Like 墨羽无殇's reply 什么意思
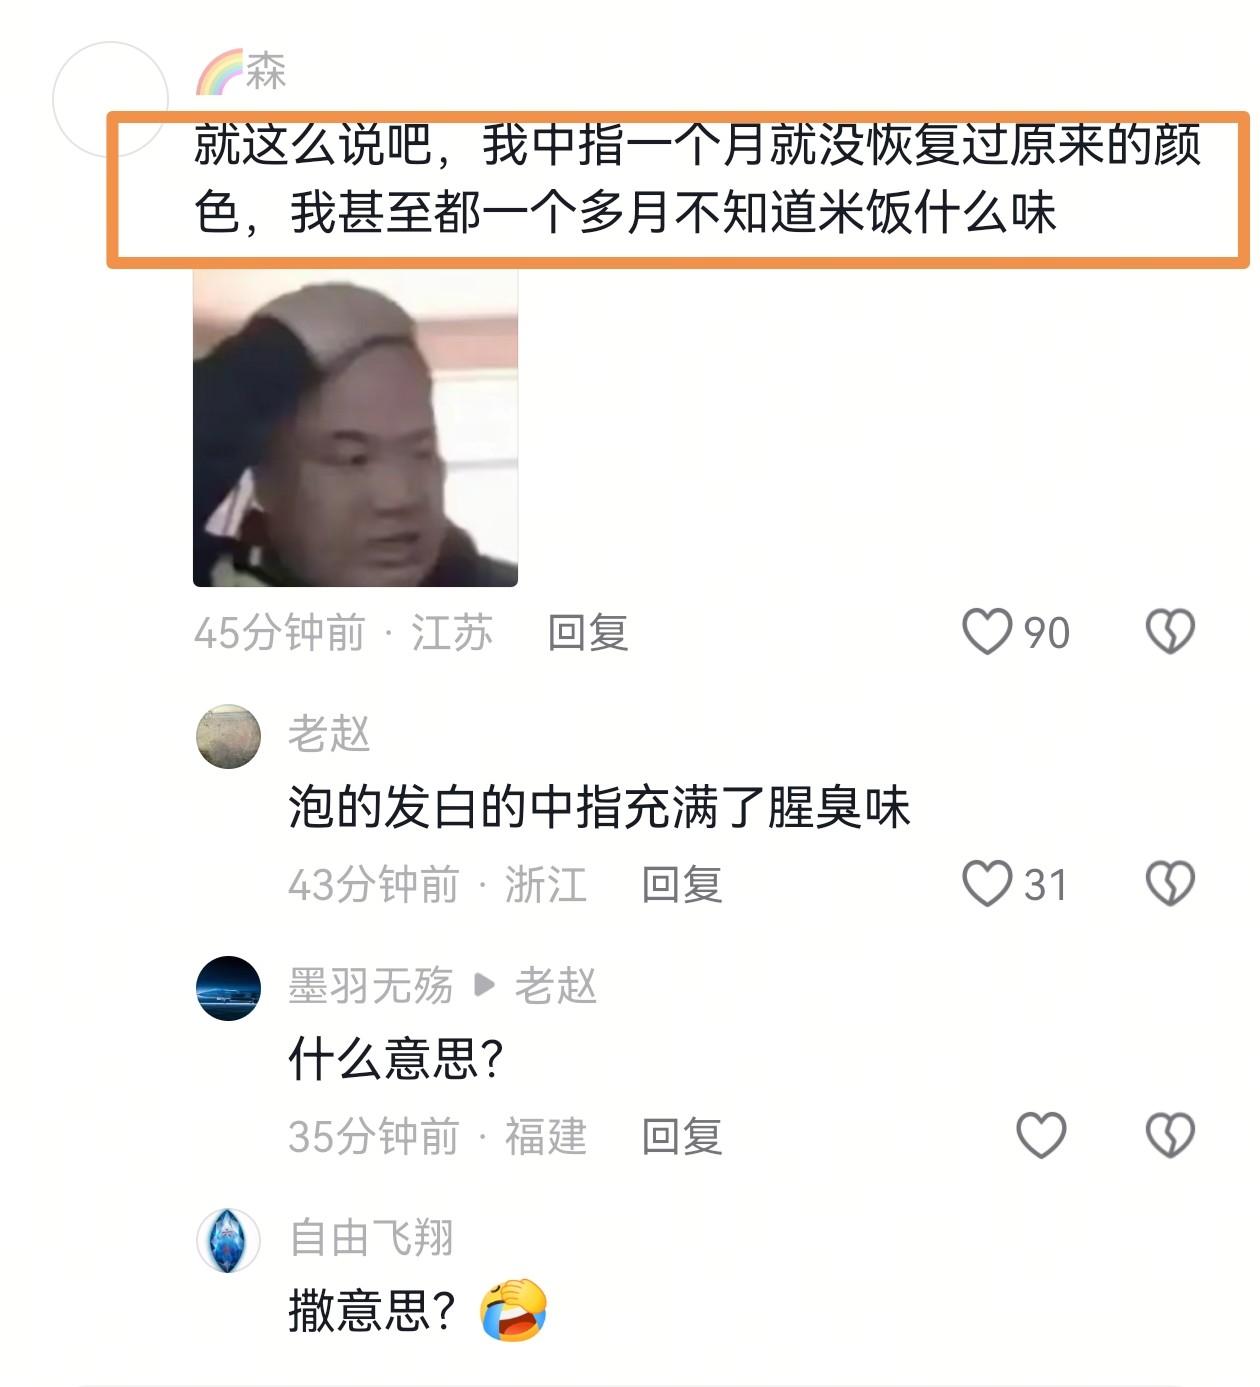This screenshot has width=1260, height=1387. [x=1041, y=1136]
